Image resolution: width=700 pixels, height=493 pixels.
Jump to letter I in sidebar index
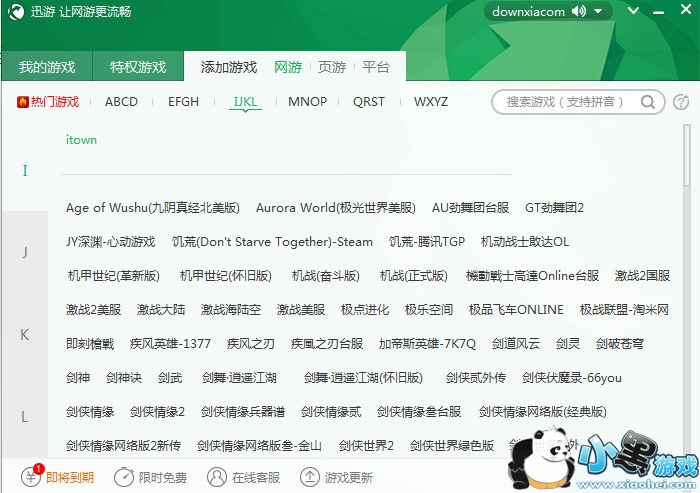tap(25, 171)
